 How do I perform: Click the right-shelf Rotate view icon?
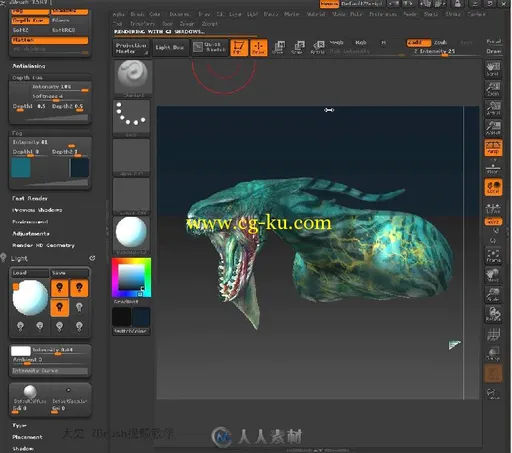pos(493,314)
